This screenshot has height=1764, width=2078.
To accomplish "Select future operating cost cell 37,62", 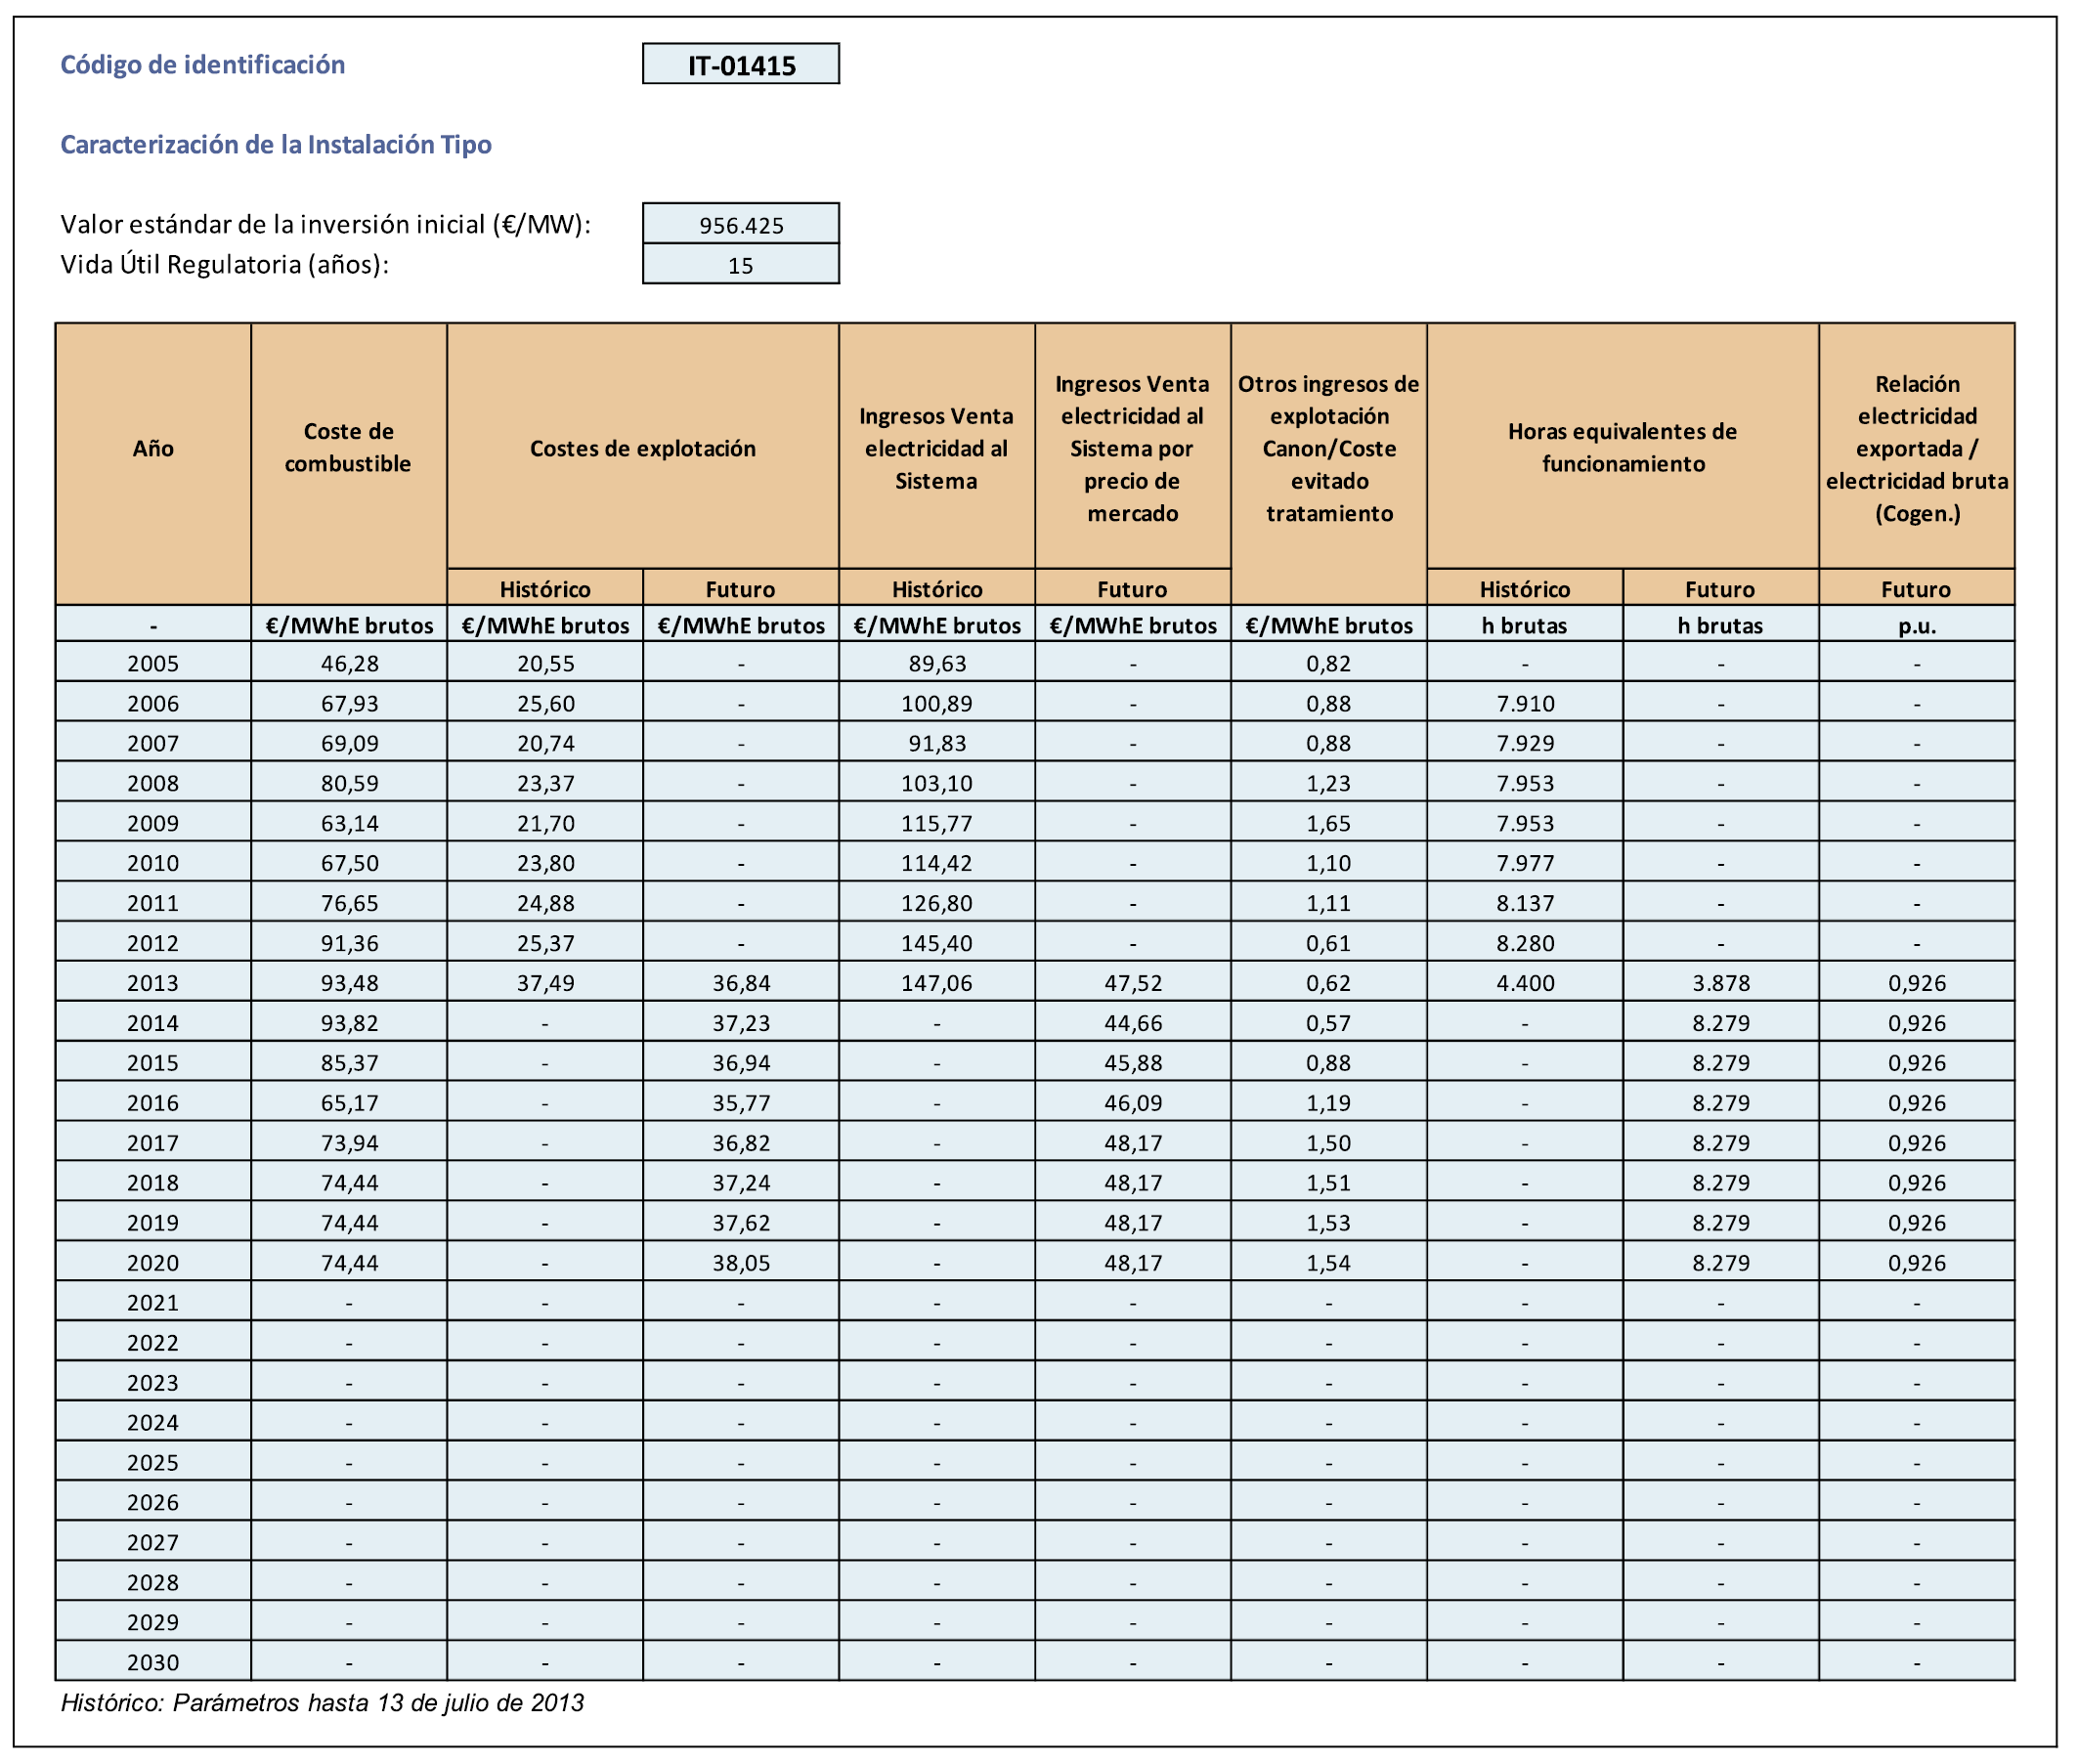I will click(741, 1223).
